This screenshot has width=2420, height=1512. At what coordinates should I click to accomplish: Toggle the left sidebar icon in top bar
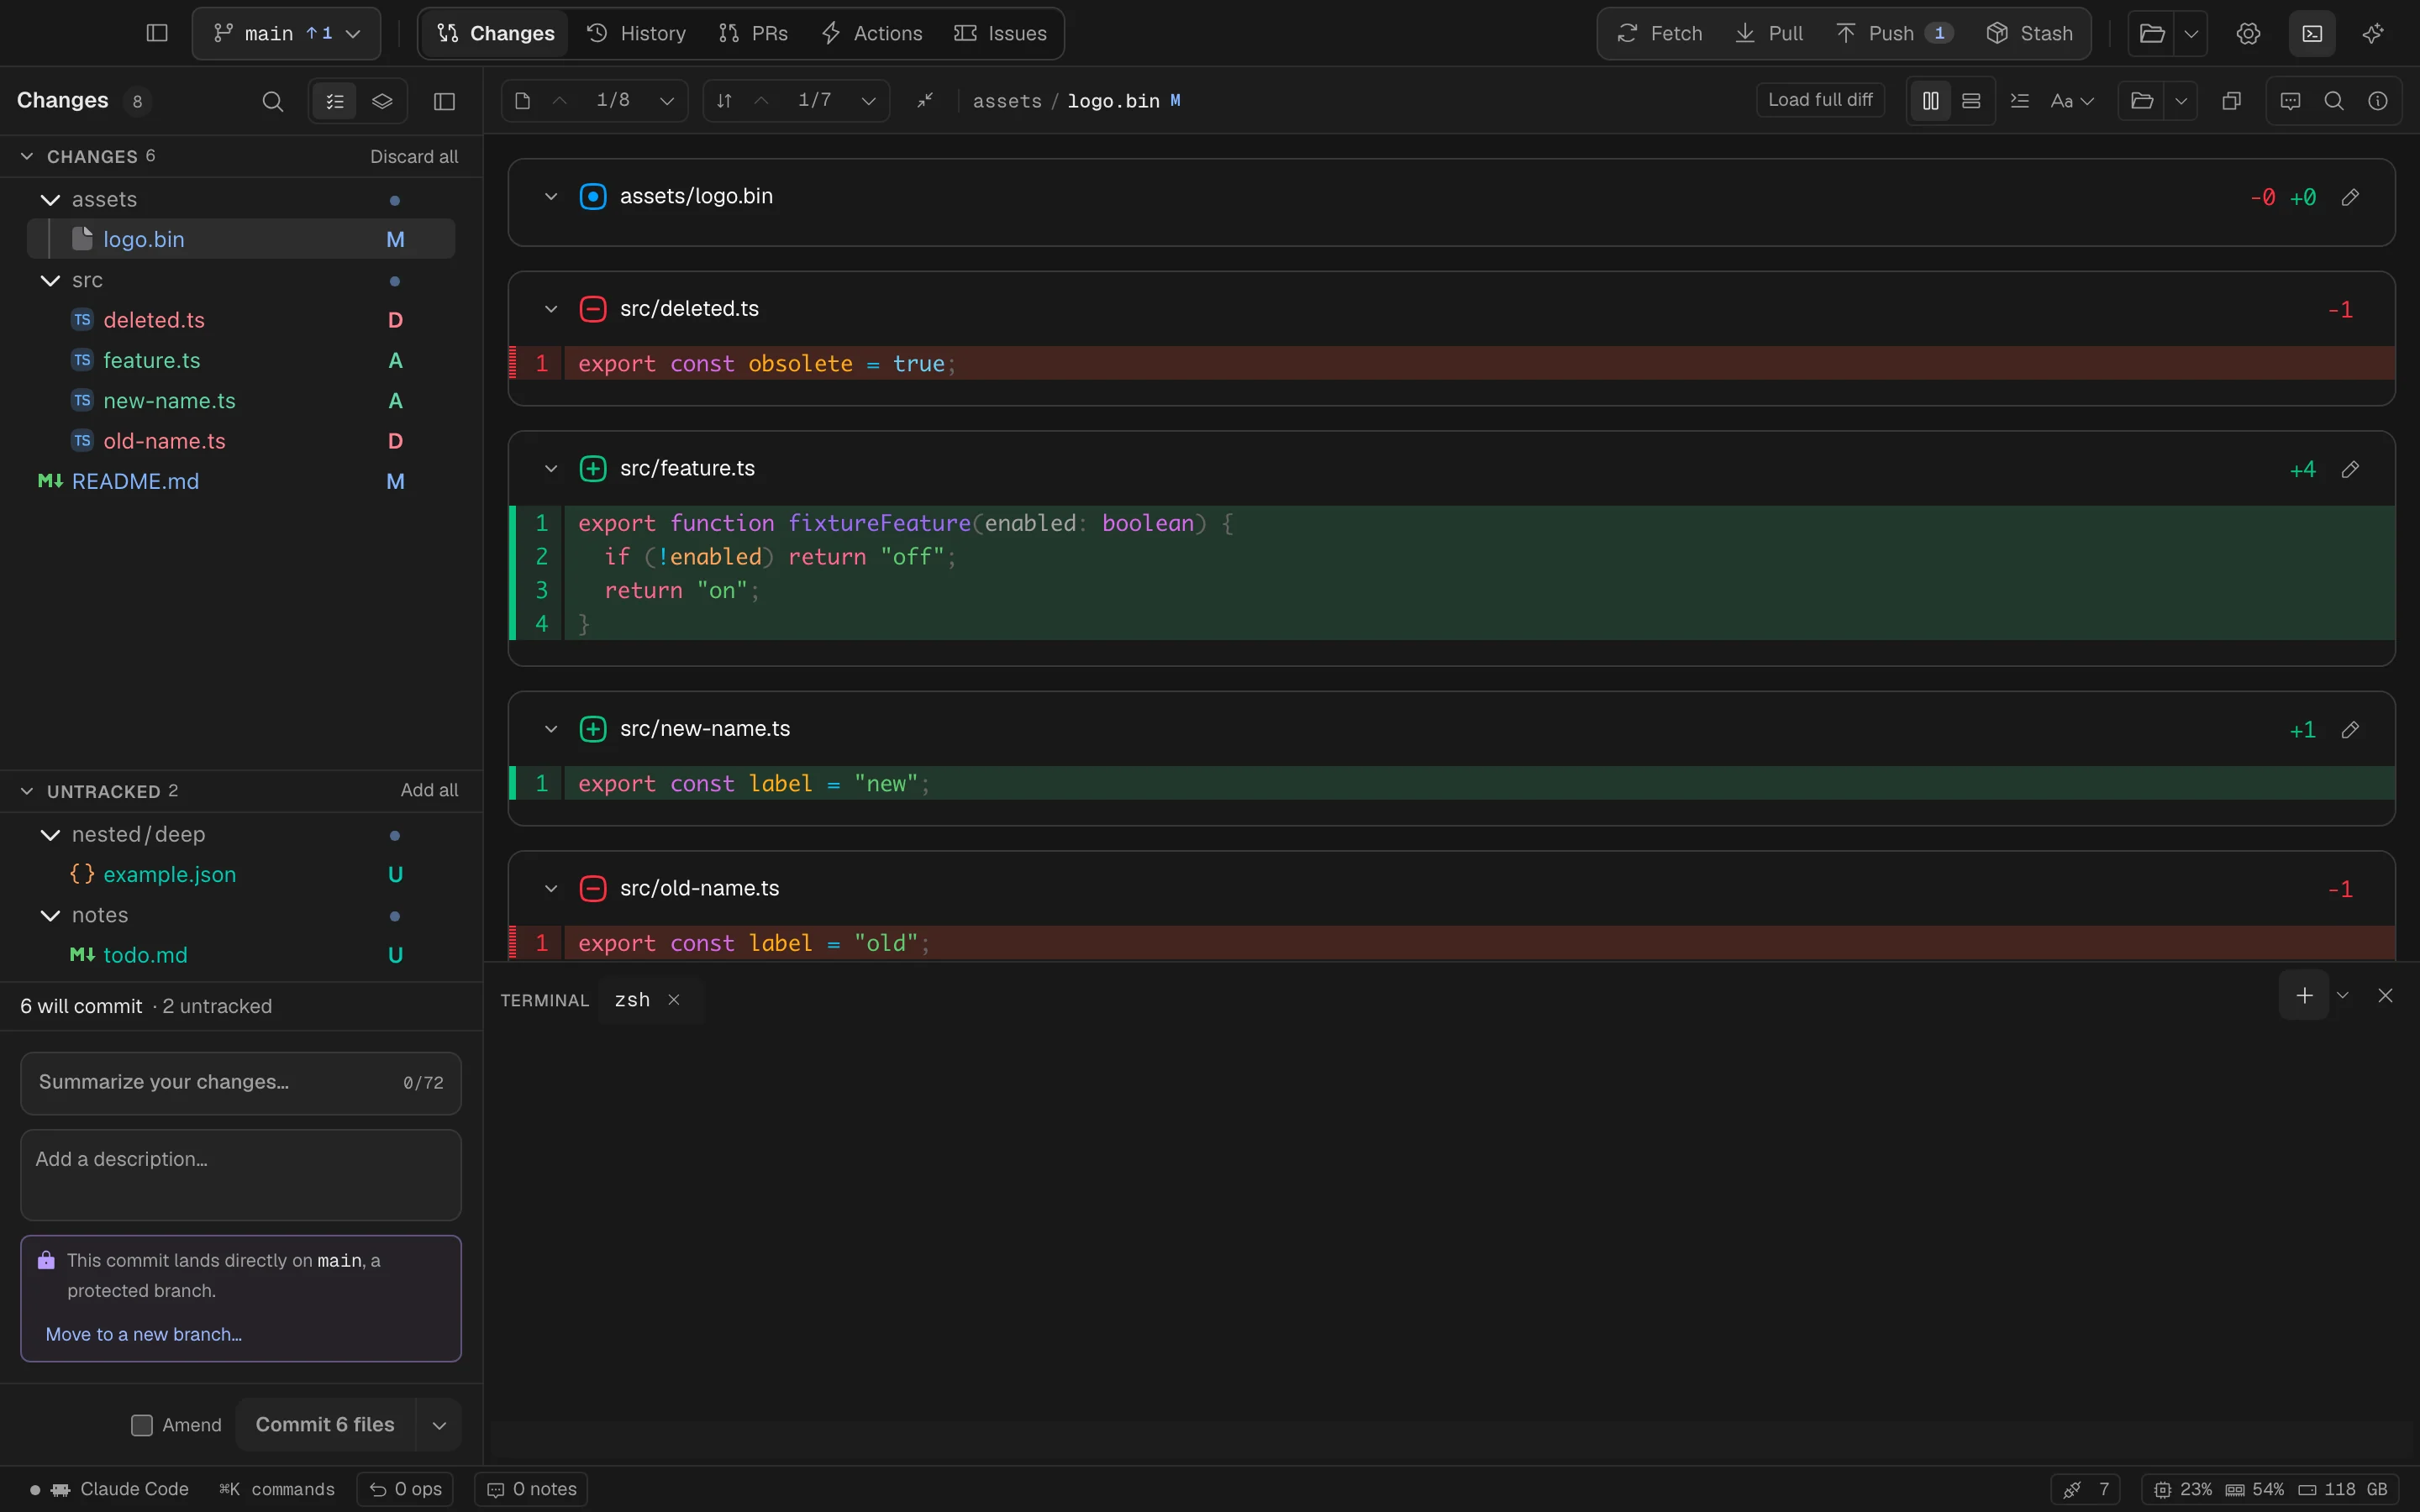157,33
